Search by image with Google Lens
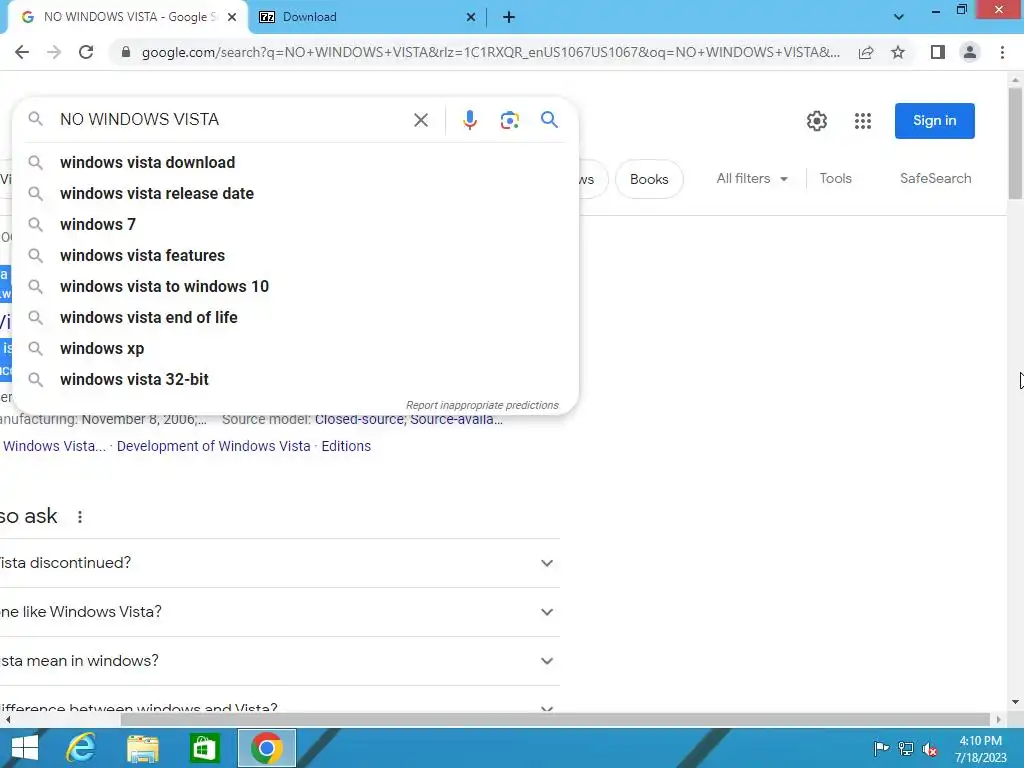1024x768 pixels. (509, 120)
